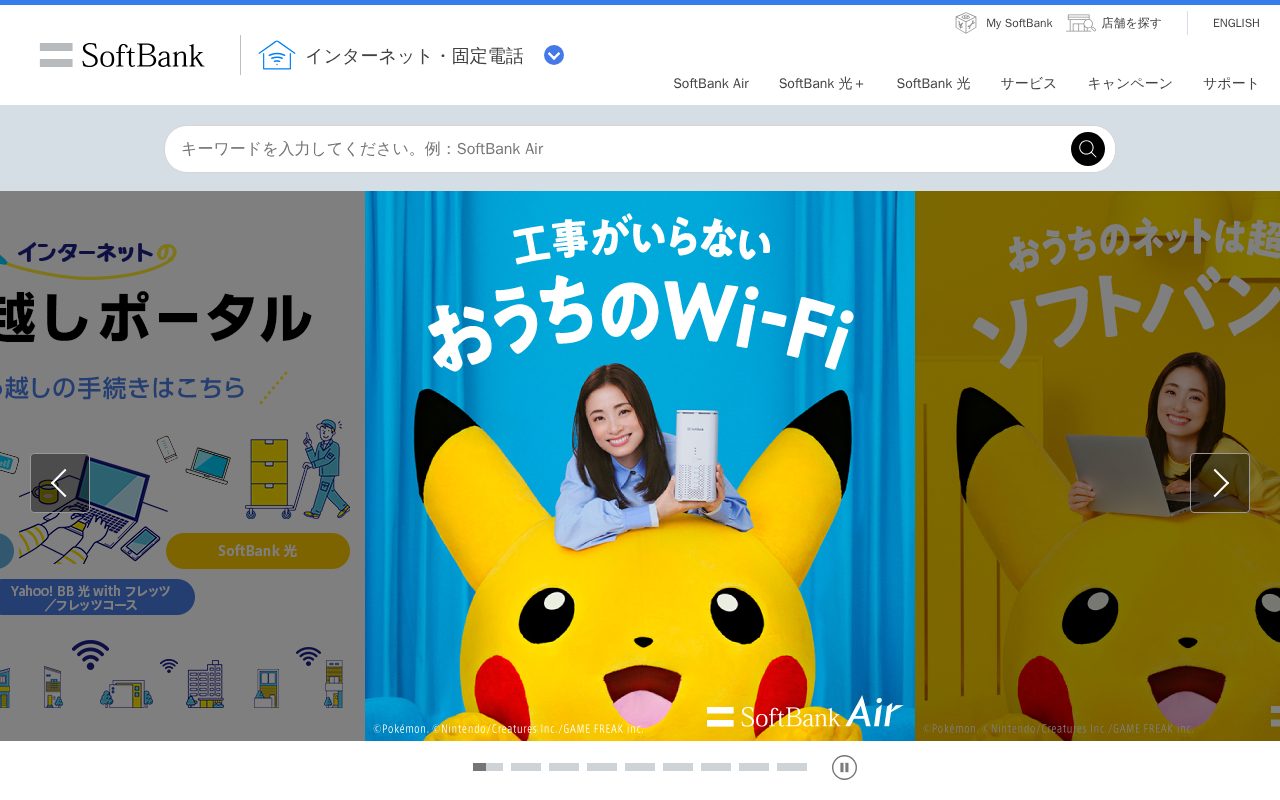The height and width of the screenshot is (800, 1280).
Task: Jump to the ninth carousel indicator
Action: pos(792,767)
